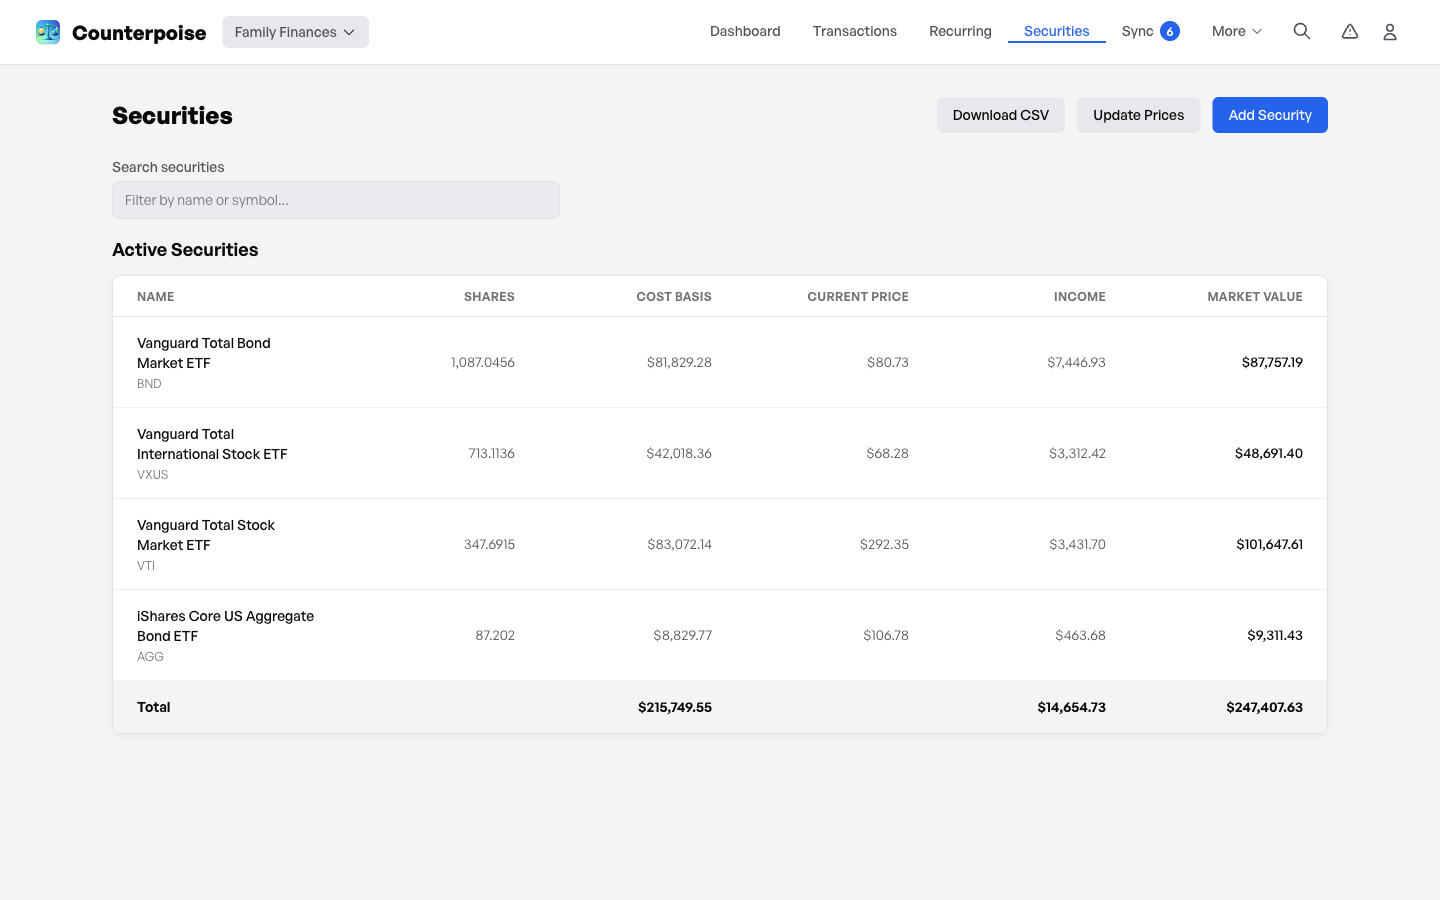The width and height of the screenshot is (1440, 900).
Task: Click the MARKET VALUE column header
Action: coord(1255,297)
